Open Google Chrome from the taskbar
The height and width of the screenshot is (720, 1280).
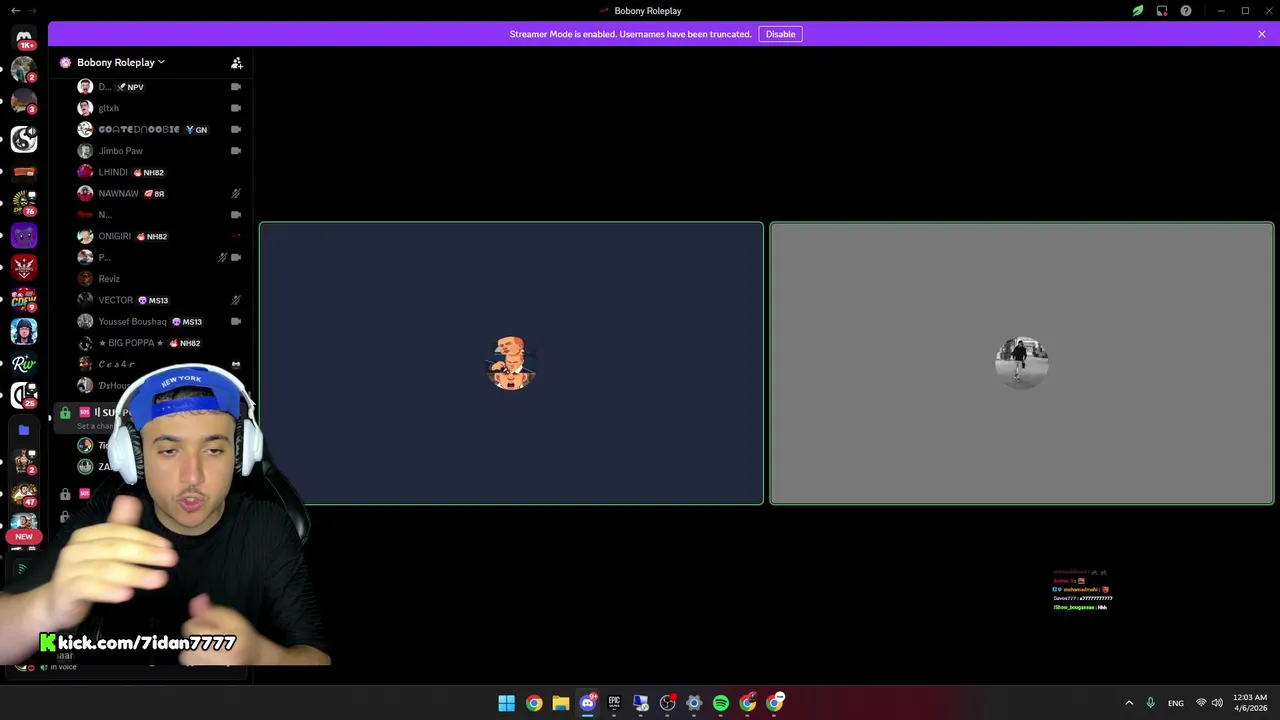534,703
